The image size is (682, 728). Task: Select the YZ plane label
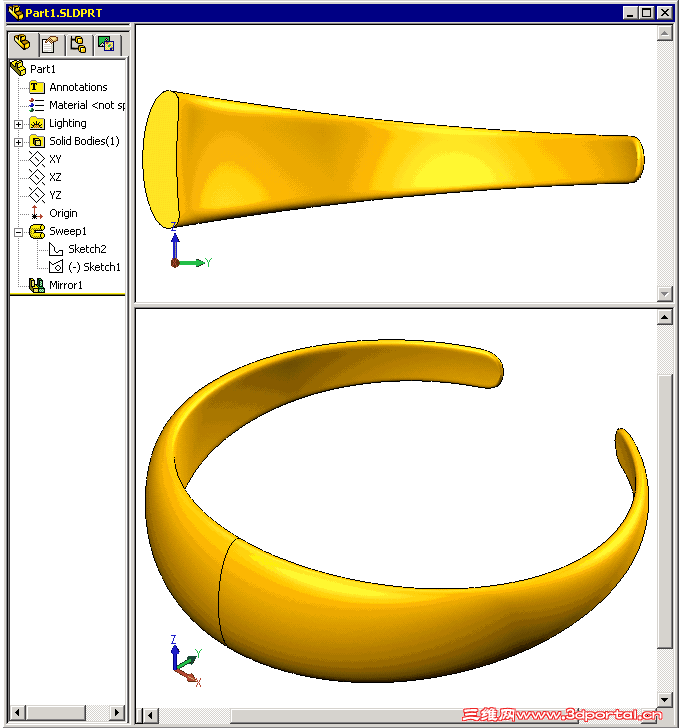coord(55,195)
